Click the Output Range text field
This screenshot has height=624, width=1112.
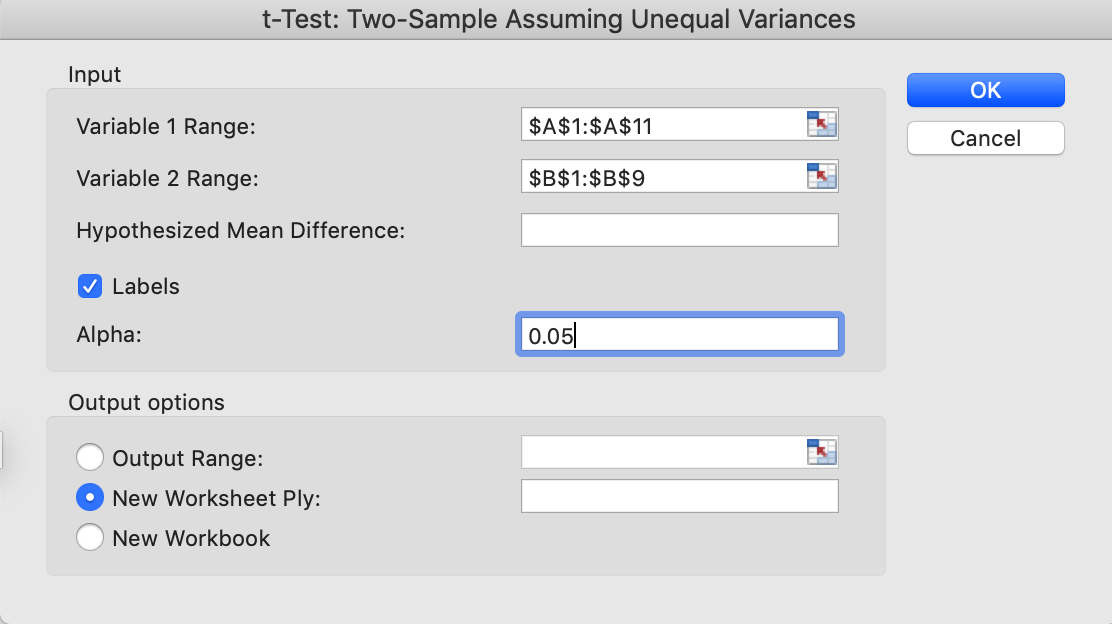[662, 452]
